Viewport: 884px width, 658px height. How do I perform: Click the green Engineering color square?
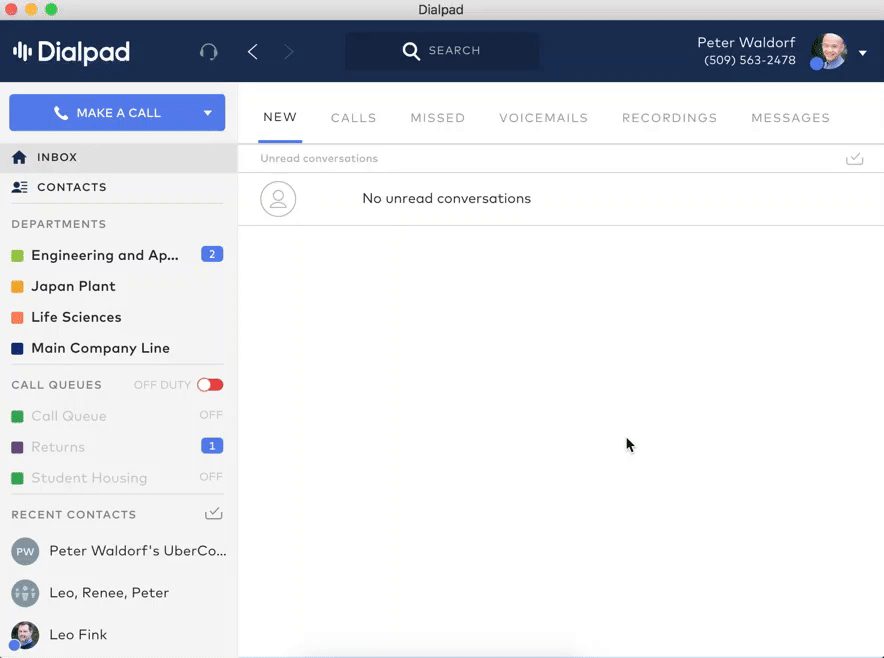17,256
